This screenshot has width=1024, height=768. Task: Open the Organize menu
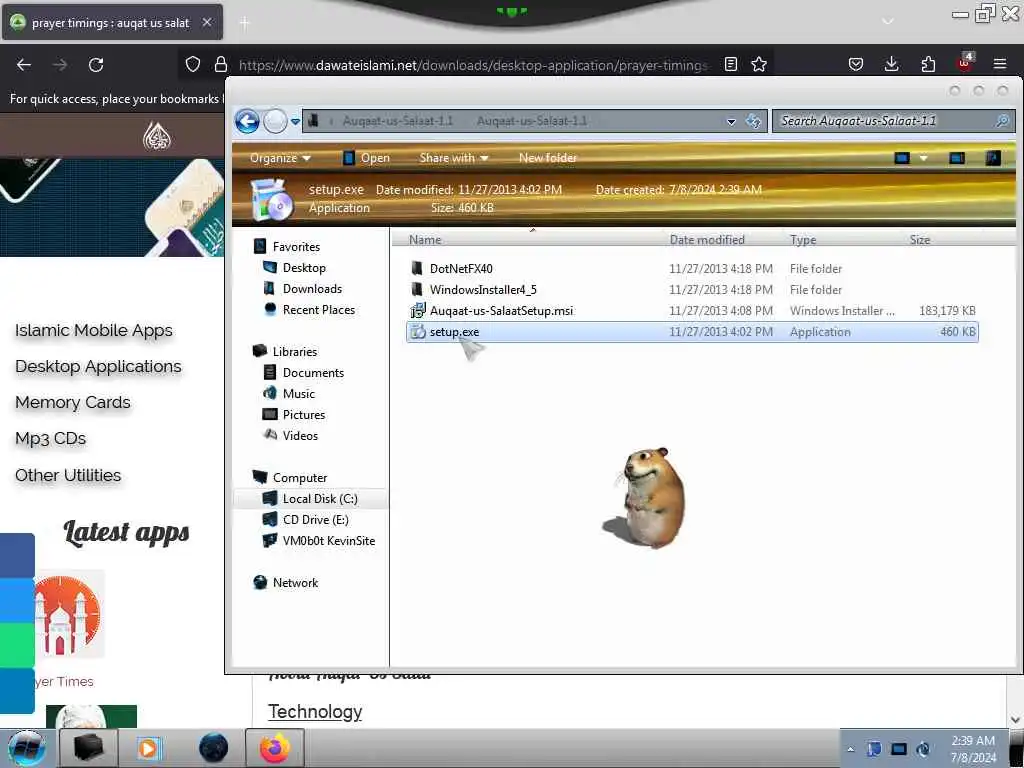tap(280, 158)
